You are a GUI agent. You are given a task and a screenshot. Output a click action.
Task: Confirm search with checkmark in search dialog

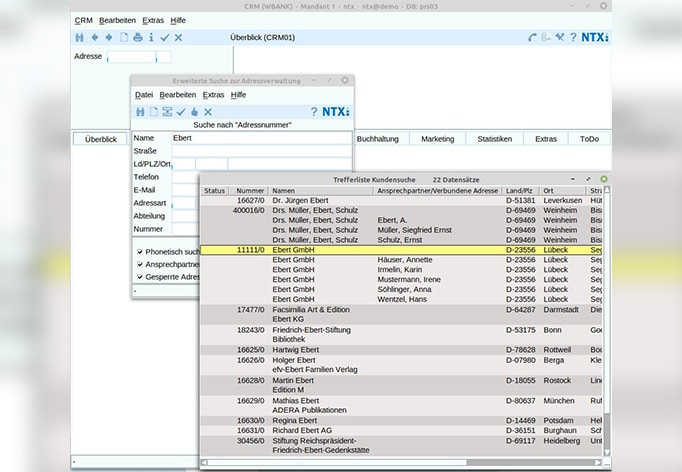click(181, 112)
